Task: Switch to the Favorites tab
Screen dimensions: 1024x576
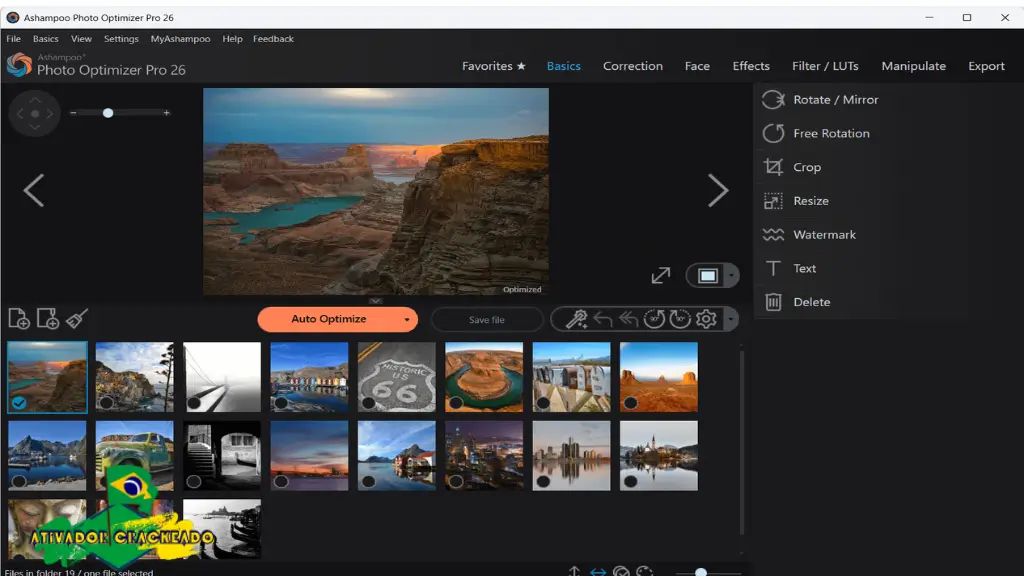Action: (x=494, y=66)
